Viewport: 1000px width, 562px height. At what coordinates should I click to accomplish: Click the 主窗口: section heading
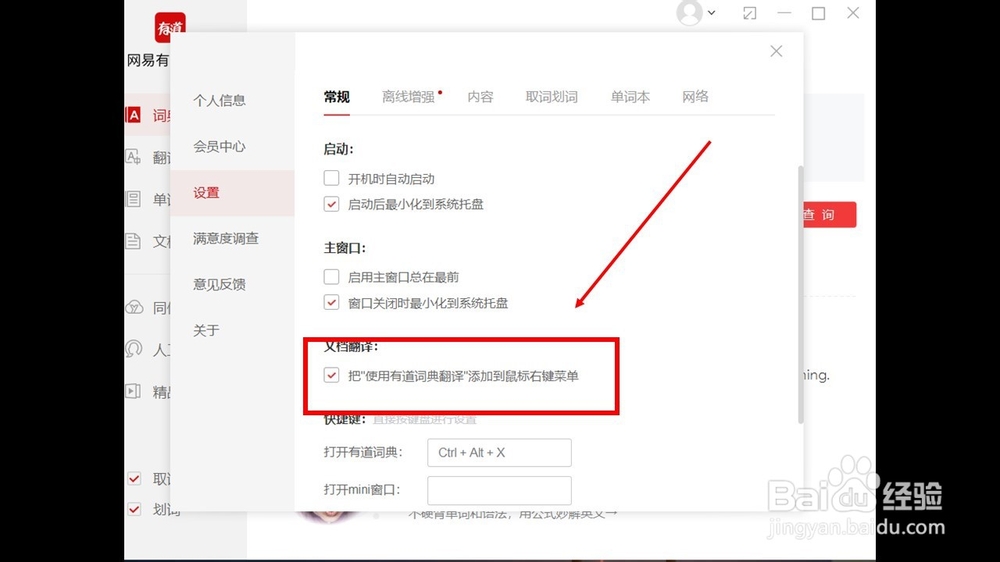[x=344, y=248]
